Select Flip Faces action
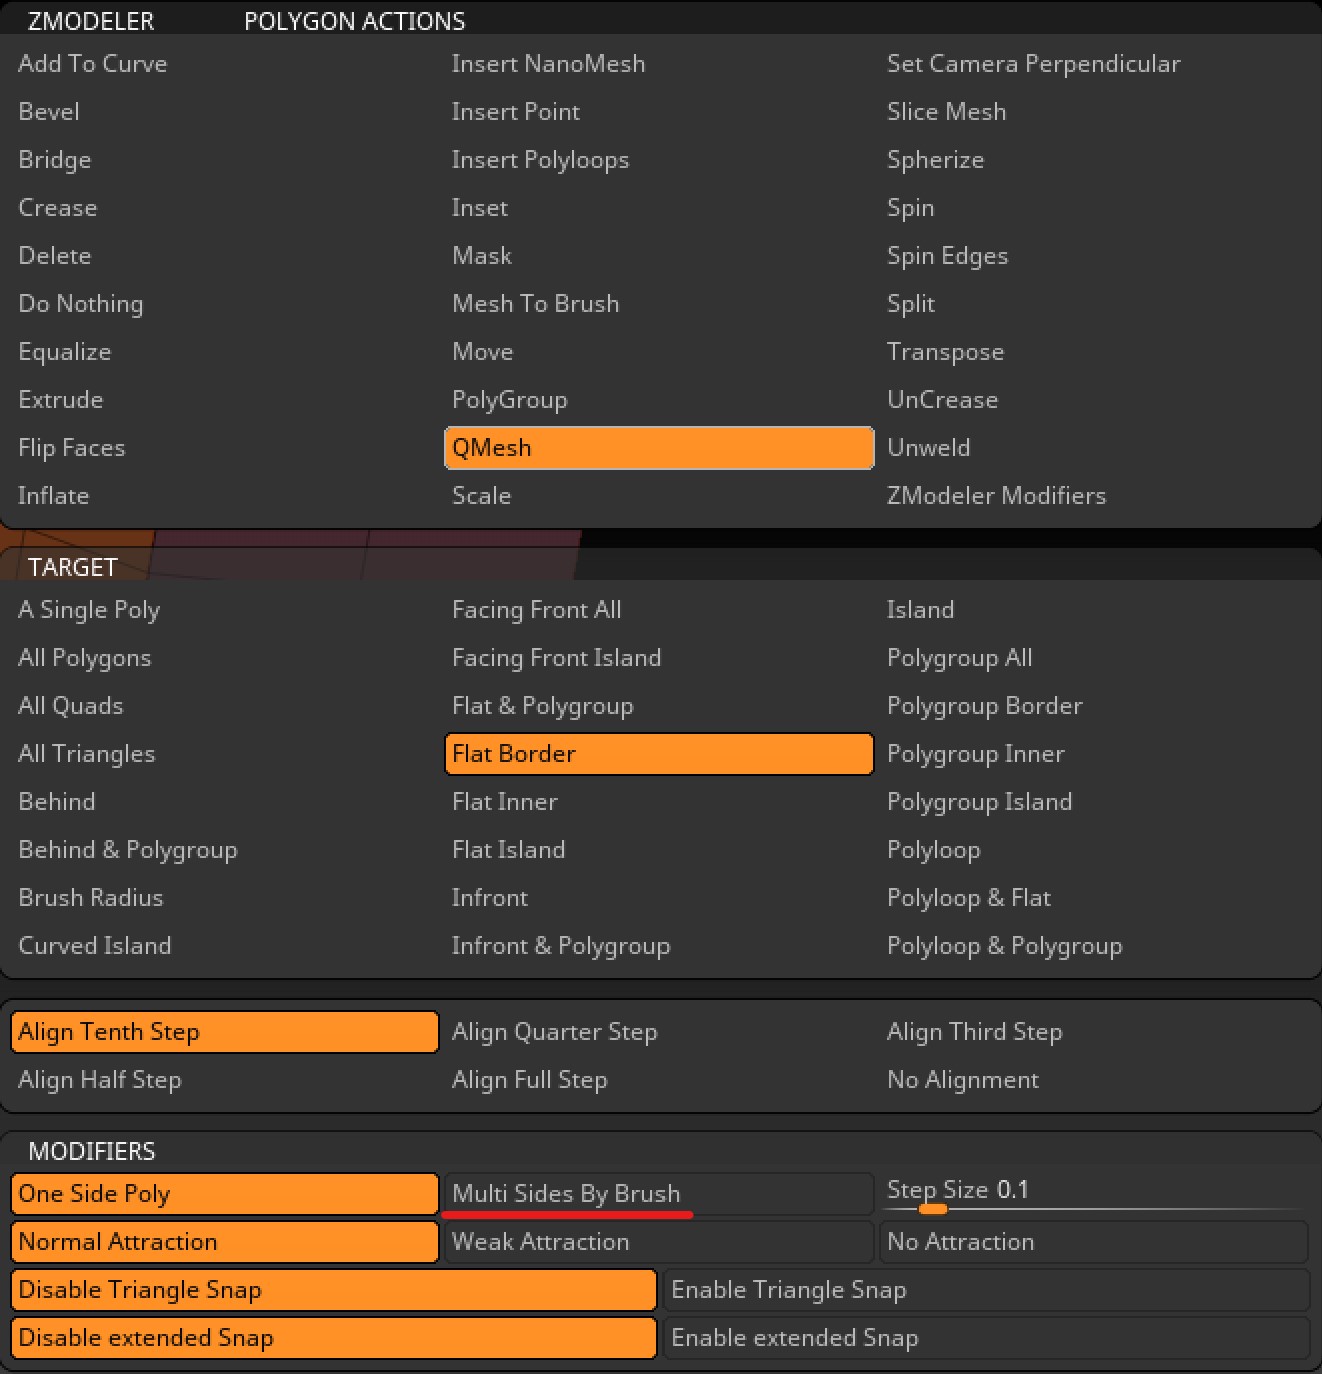The width and height of the screenshot is (1322, 1374). (72, 447)
